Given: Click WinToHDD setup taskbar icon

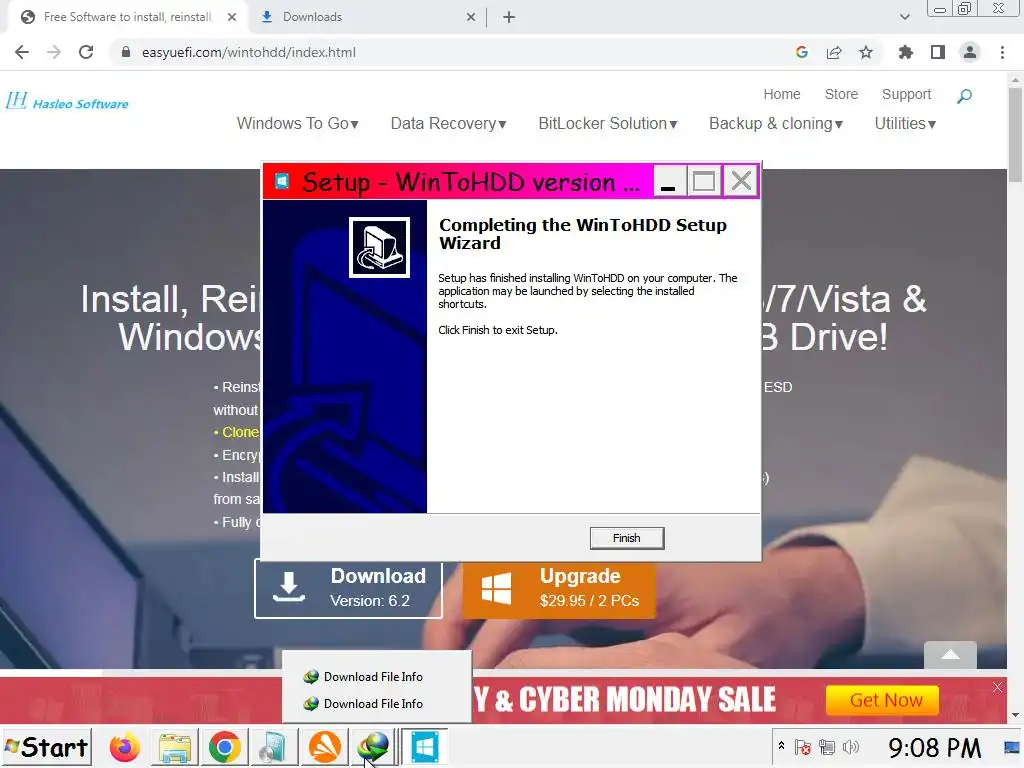Looking at the screenshot, I should (x=424, y=747).
